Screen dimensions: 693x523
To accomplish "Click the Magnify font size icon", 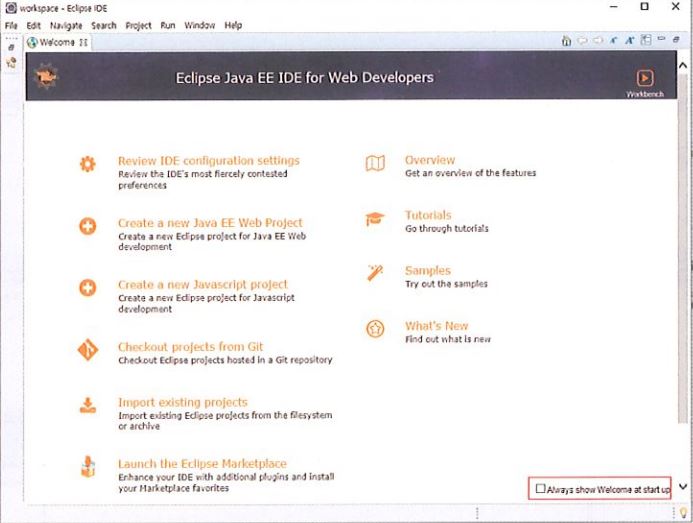I will pos(629,41).
